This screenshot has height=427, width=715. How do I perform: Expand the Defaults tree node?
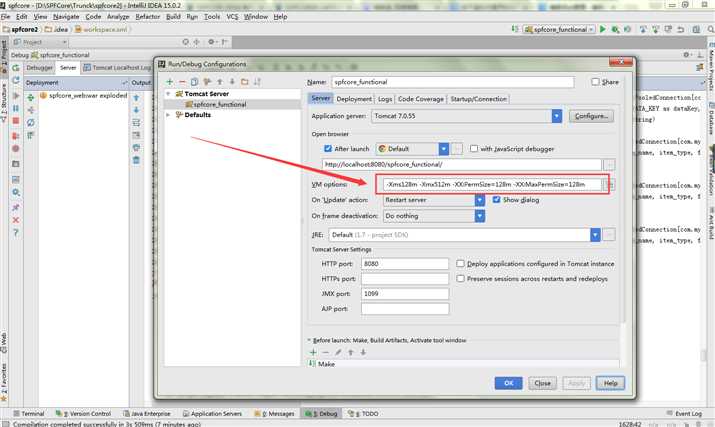click(168, 115)
